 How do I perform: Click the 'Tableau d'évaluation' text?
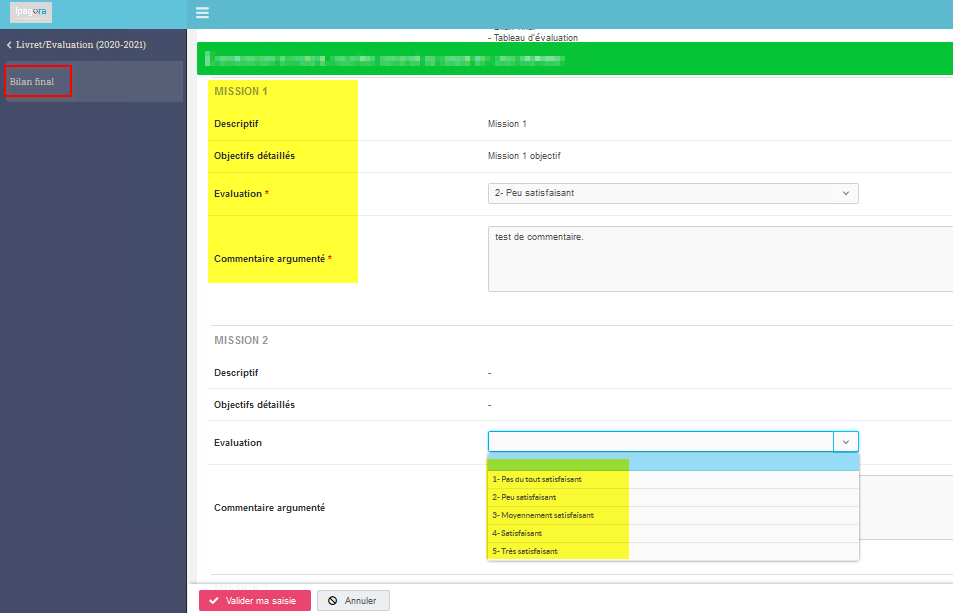pyautogui.click(x=535, y=38)
